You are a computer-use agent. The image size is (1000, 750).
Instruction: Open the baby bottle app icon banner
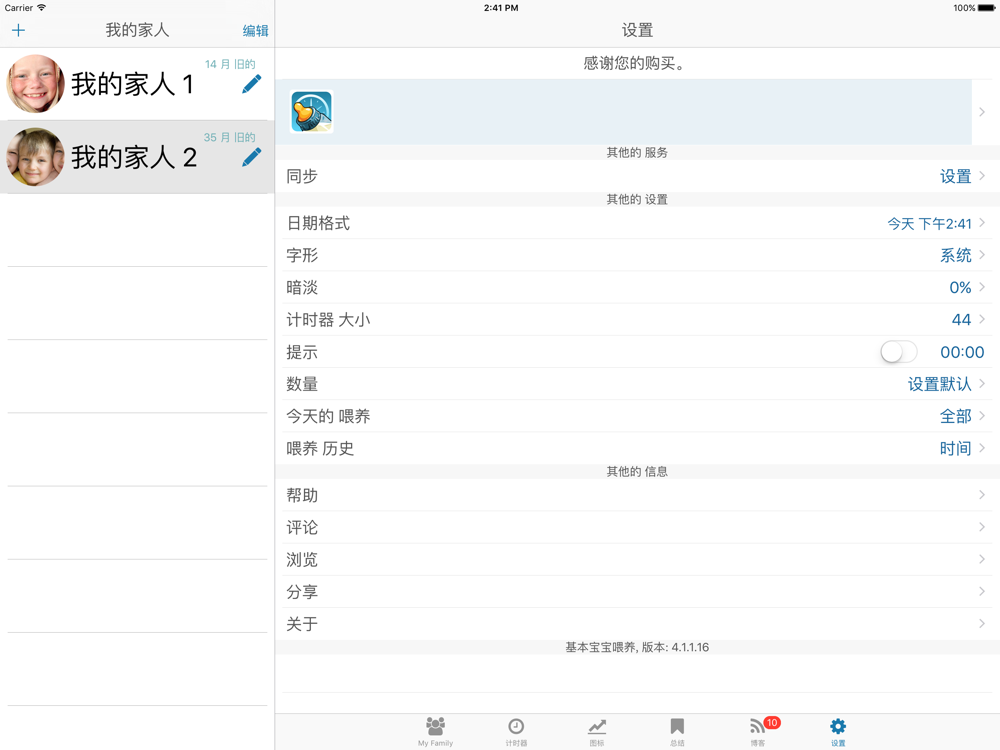tap(311, 112)
